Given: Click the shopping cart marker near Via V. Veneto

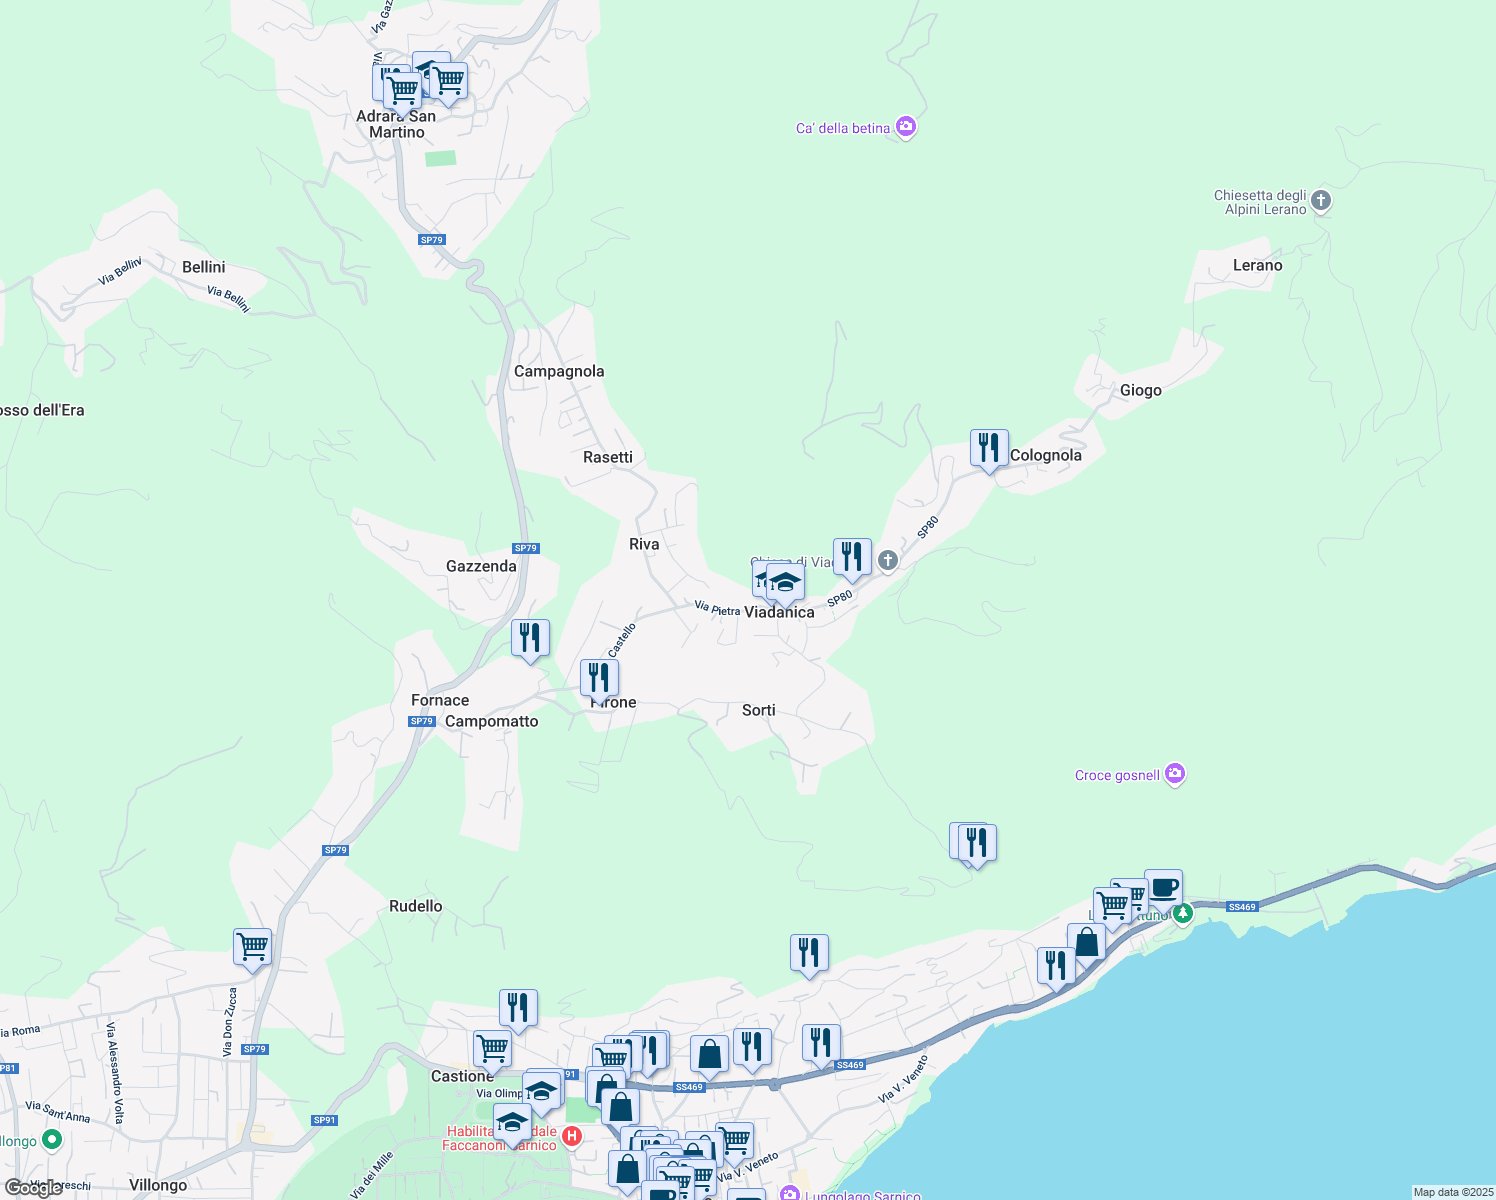Looking at the screenshot, I should pos(735,1142).
